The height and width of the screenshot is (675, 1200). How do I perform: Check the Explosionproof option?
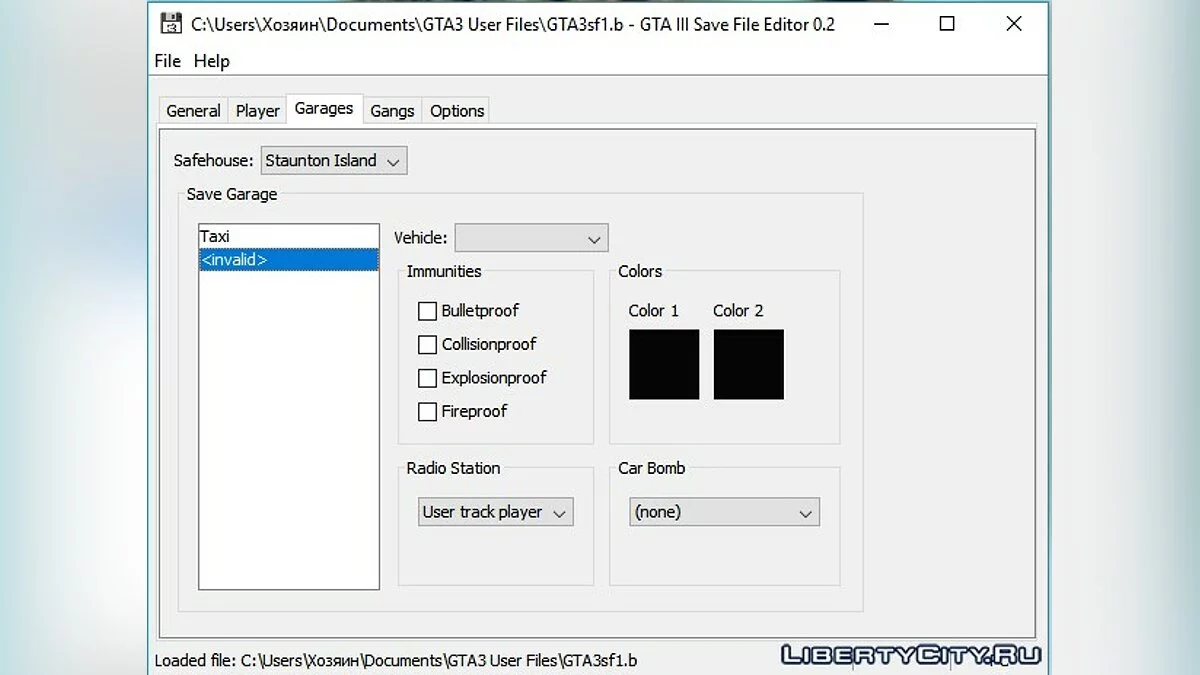click(x=427, y=378)
